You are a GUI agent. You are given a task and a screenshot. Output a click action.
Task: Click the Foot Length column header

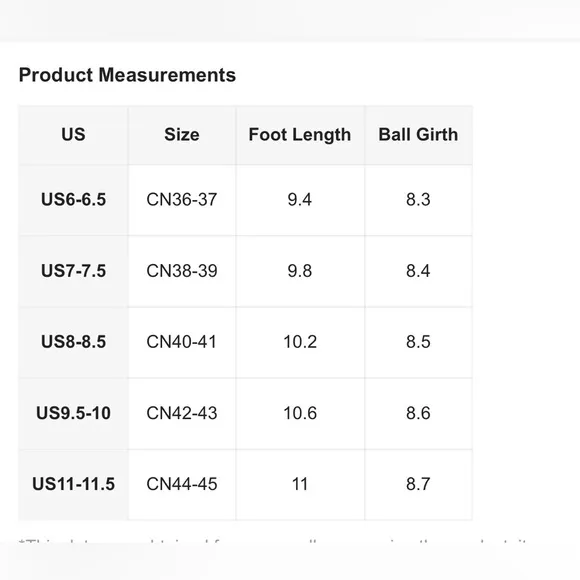point(300,135)
